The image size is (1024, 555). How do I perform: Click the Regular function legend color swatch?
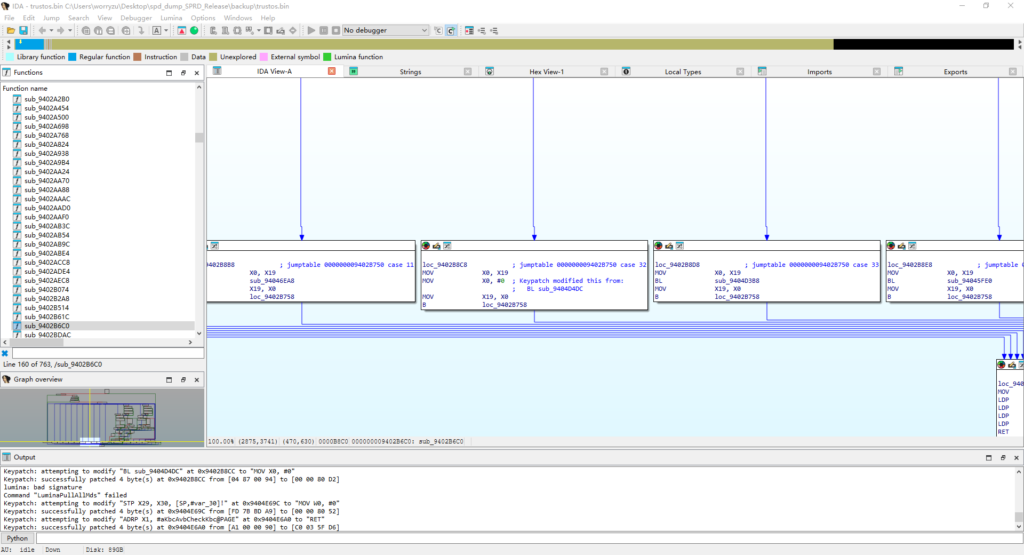click(x=72, y=57)
